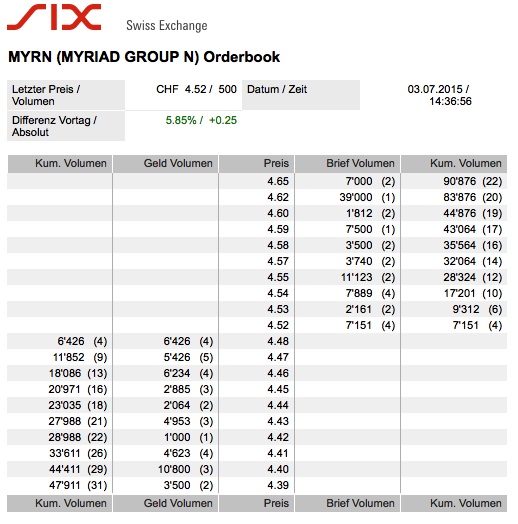
Task: Click Brief Volumen 7'500 (1)
Action: click(x=370, y=229)
